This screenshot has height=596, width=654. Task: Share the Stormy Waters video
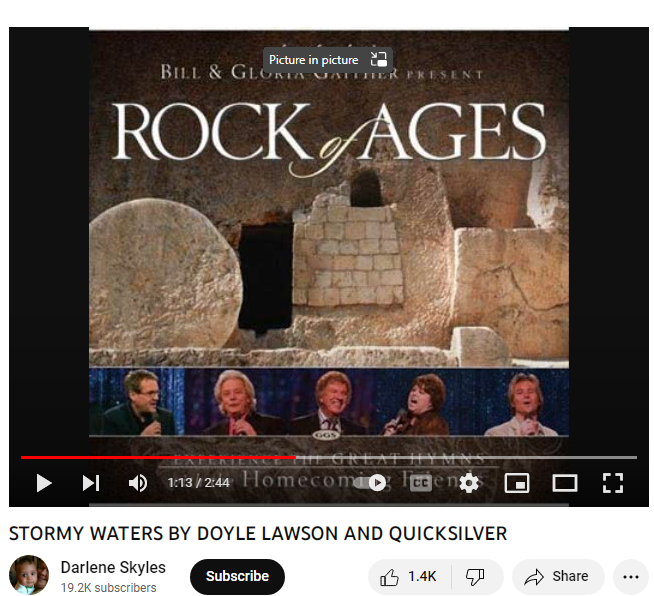(558, 577)
